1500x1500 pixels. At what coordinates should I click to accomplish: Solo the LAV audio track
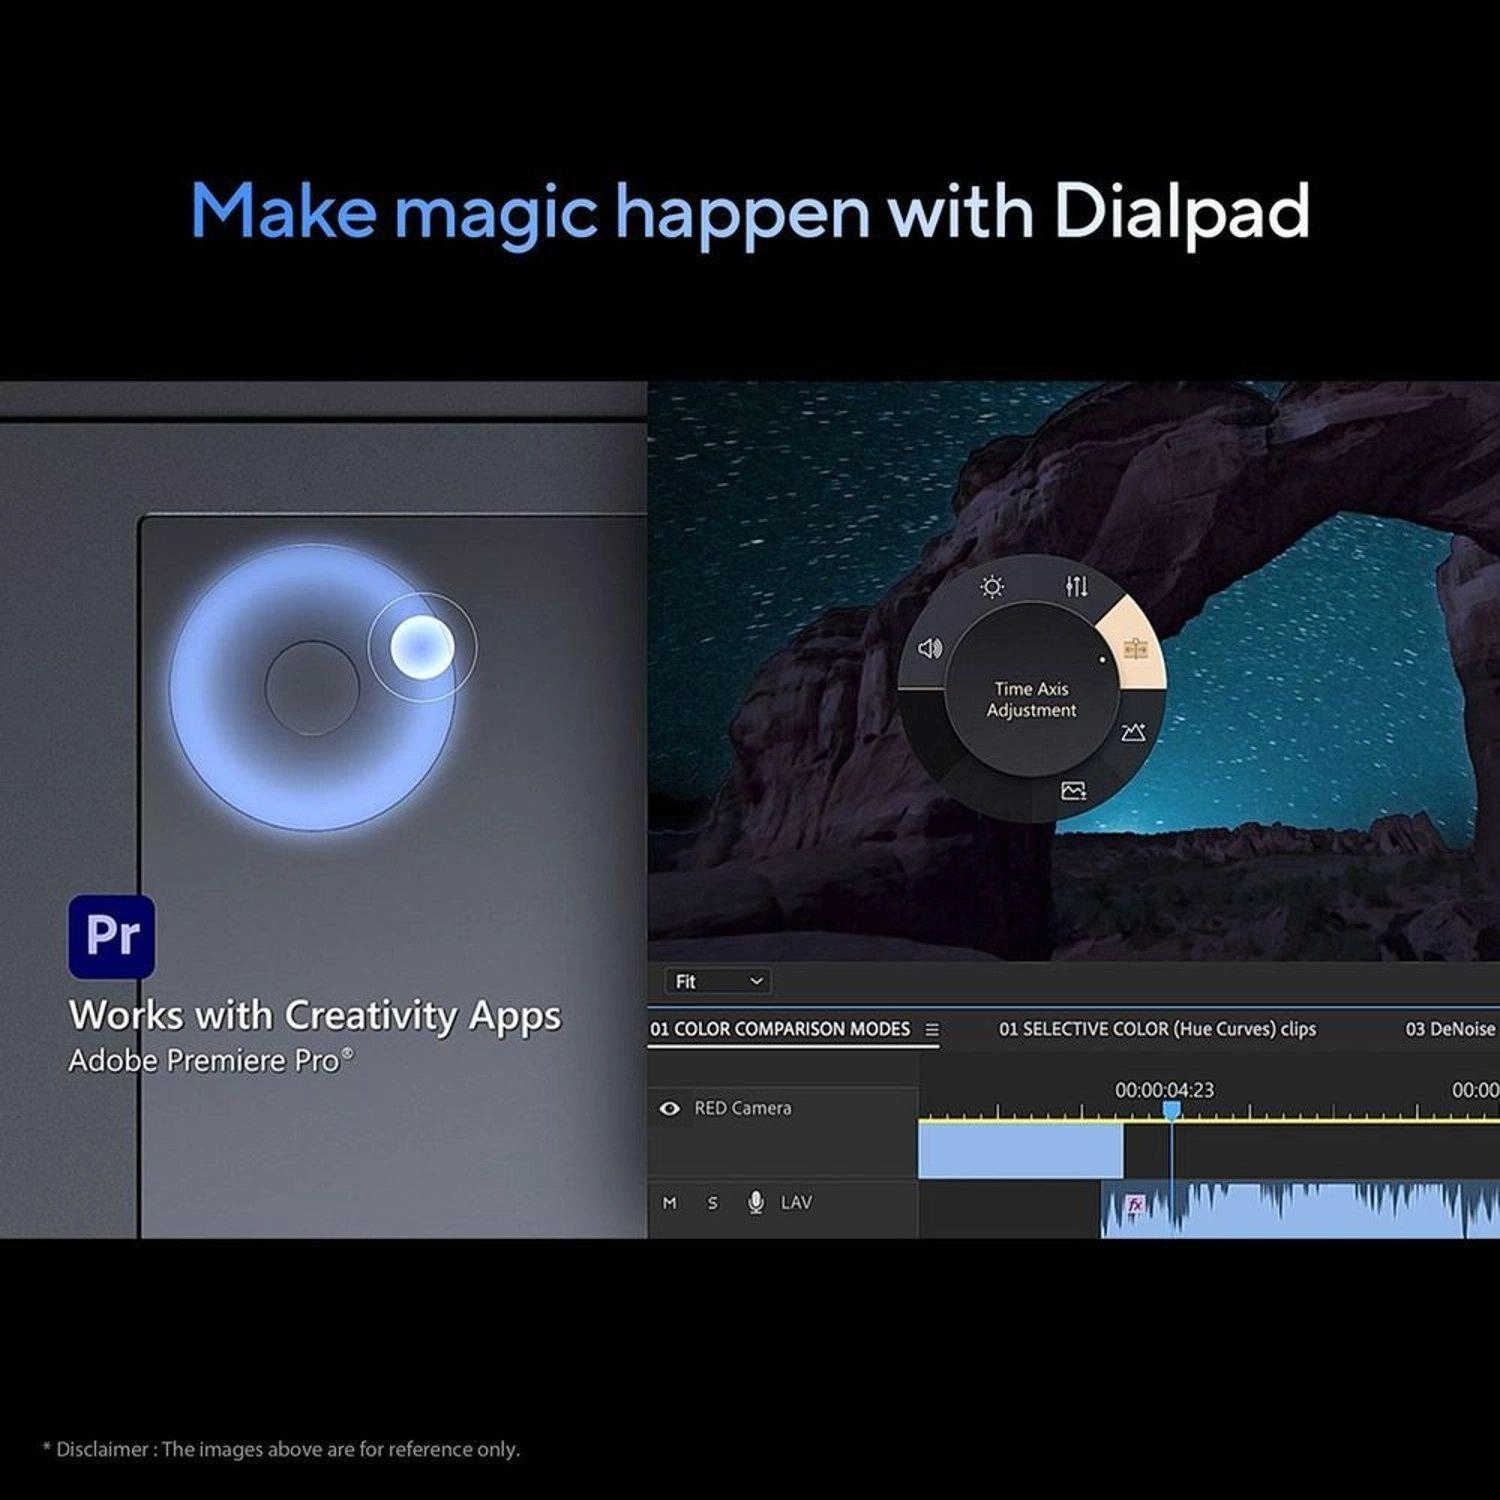pos(712,1203)
